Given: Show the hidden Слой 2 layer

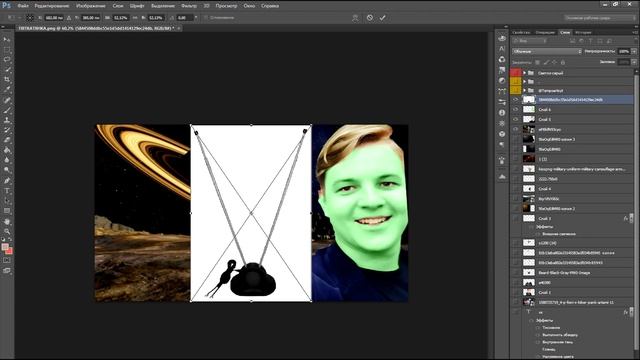Looking at the screenshot, I should click(516, 292).
